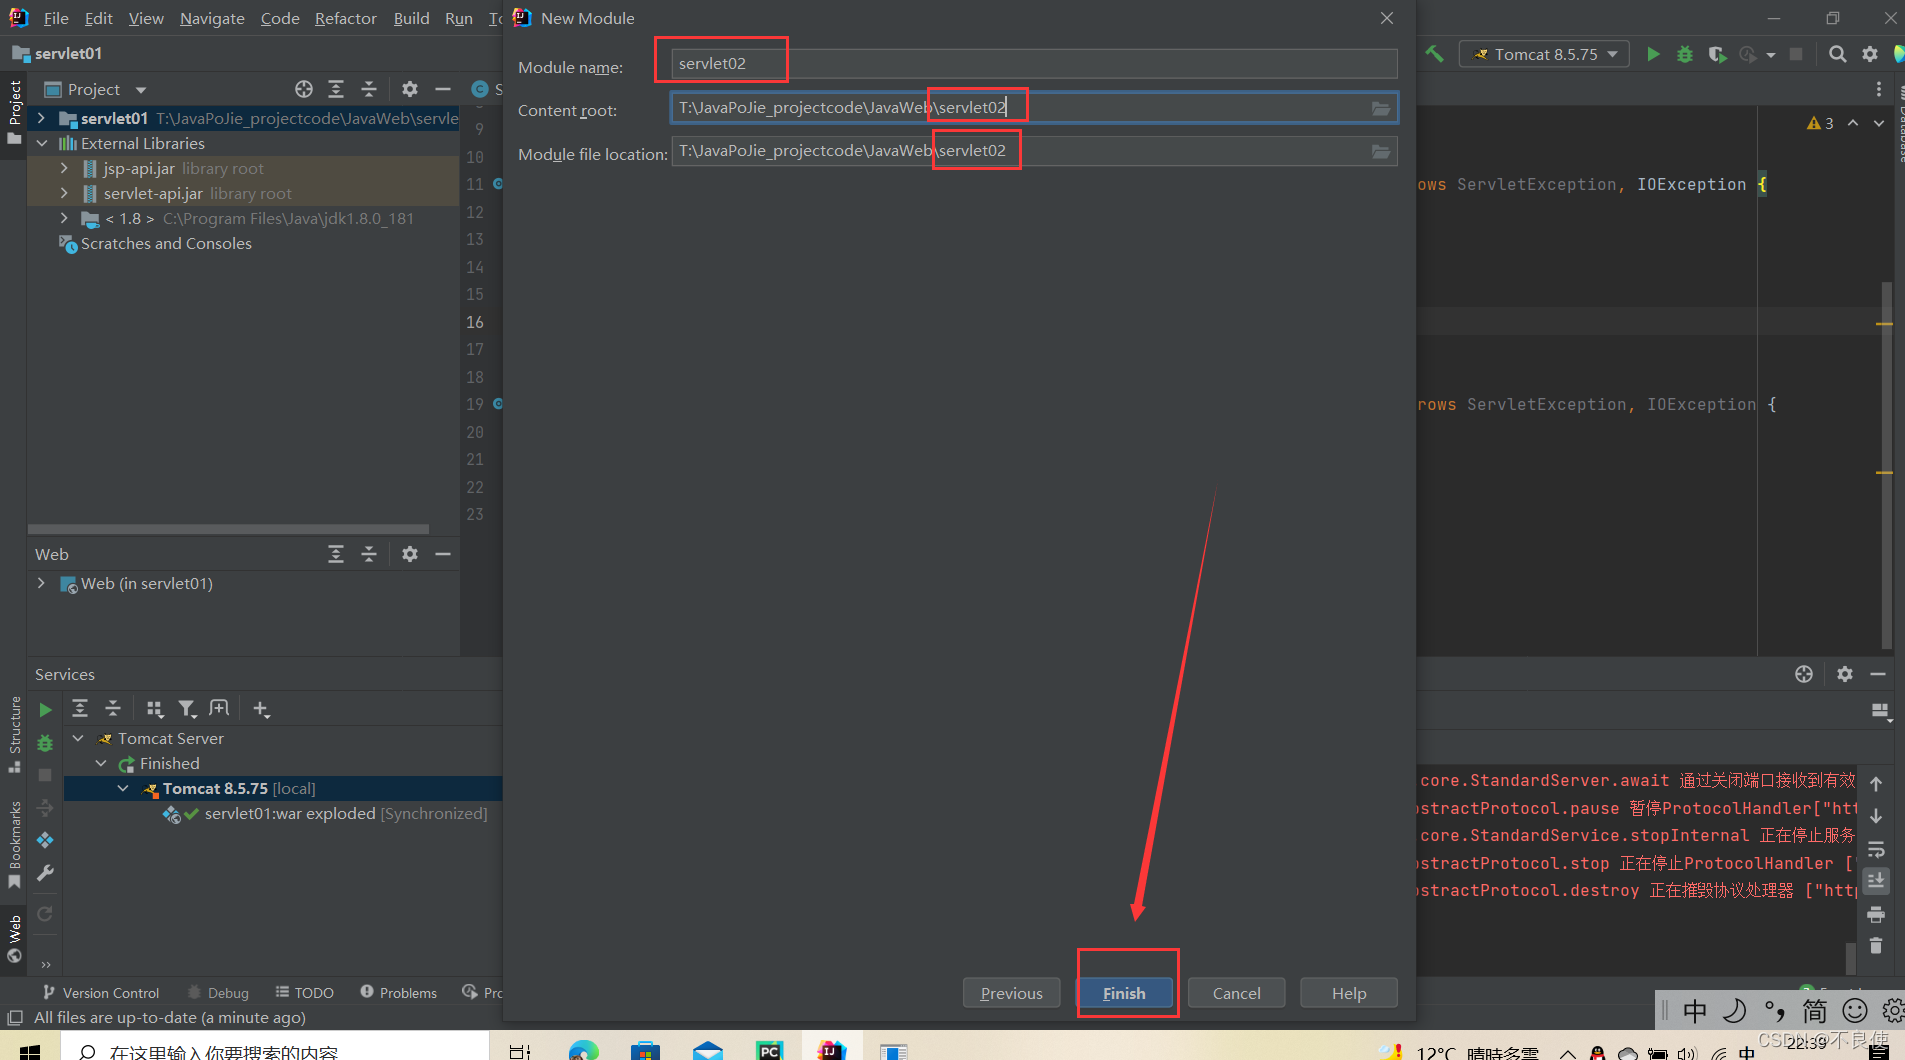The image size is (1905, 1060).
Task: Browse folder for Content root
Action: tap(1381, 108)
